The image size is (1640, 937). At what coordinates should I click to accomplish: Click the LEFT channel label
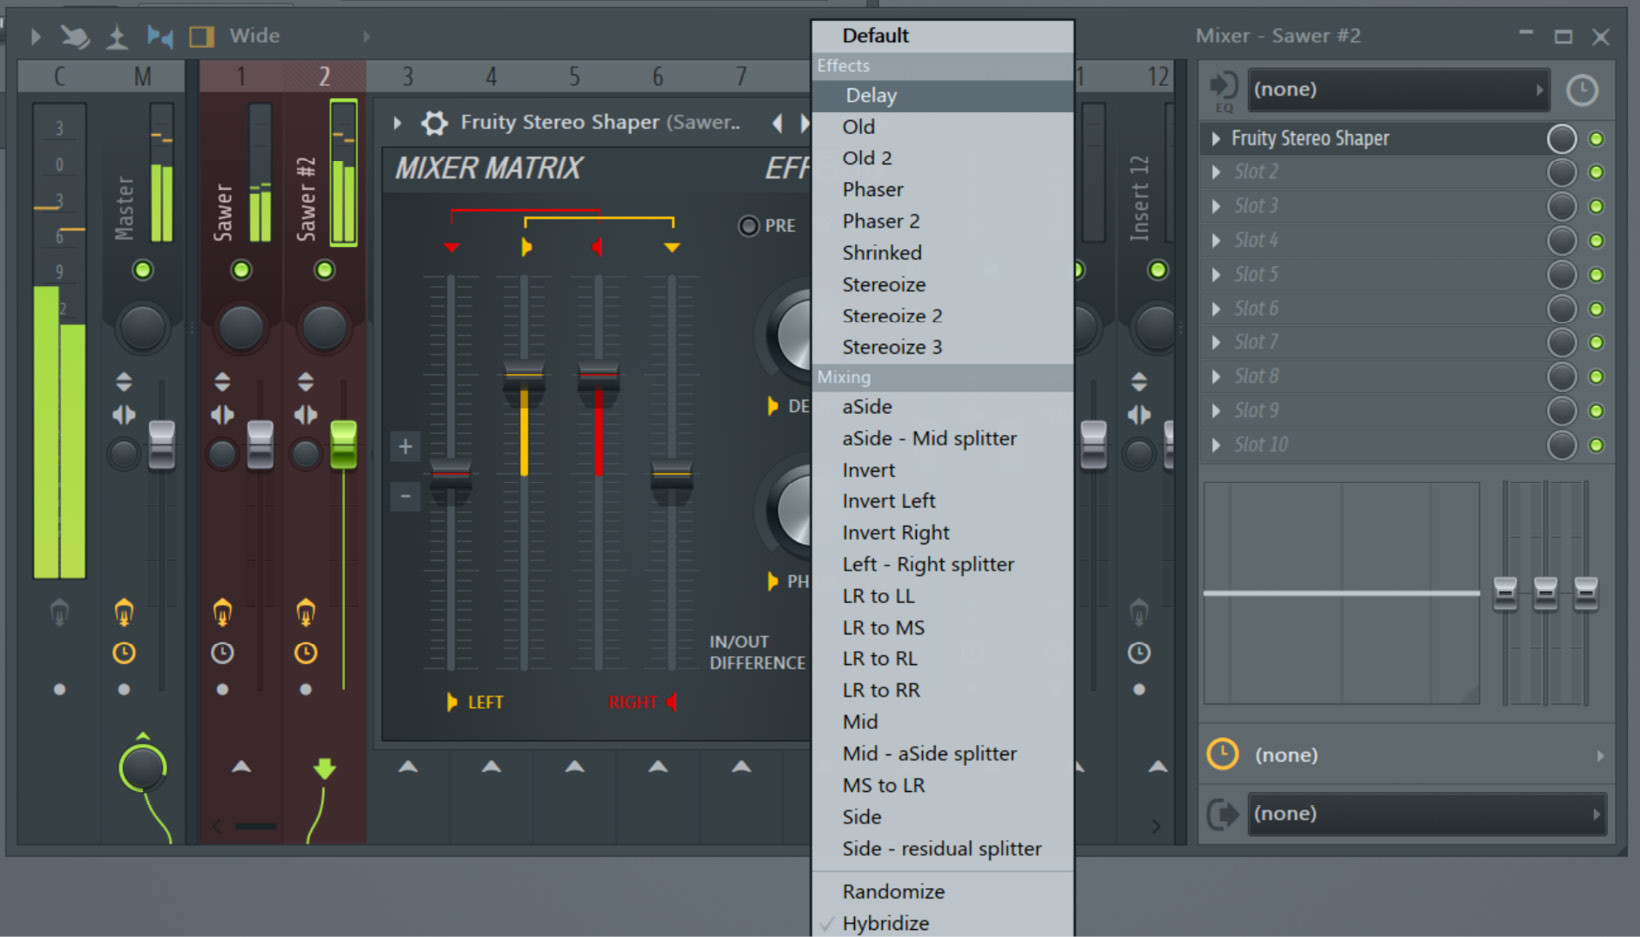486,703
